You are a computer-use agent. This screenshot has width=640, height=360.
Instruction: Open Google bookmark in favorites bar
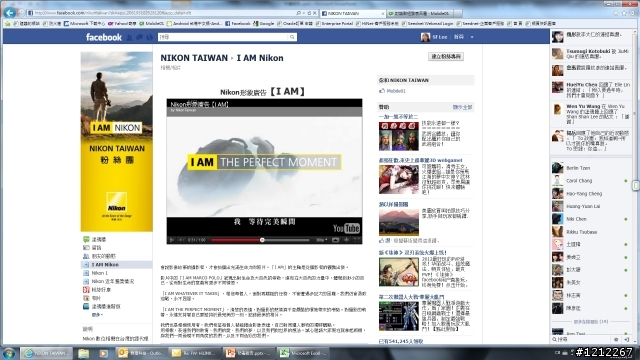[263, 24]
